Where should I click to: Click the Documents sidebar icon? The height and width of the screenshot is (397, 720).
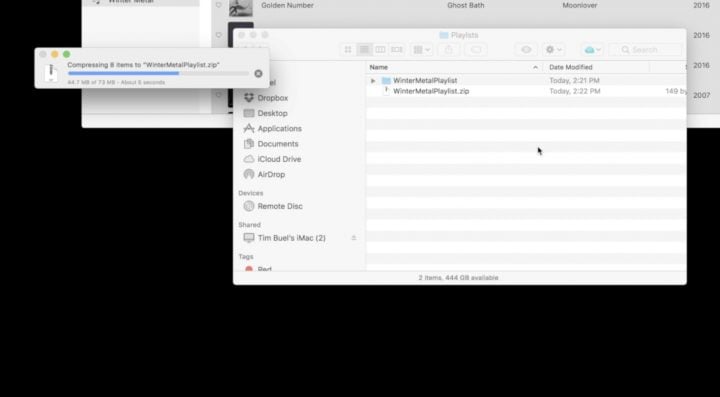pyautogui.click(x=248, y=144)
